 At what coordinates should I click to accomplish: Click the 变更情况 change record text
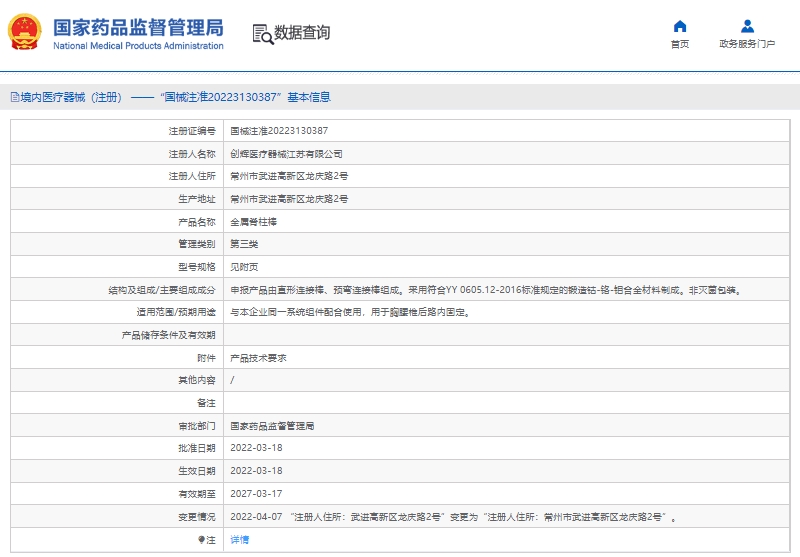pos(454,517)
